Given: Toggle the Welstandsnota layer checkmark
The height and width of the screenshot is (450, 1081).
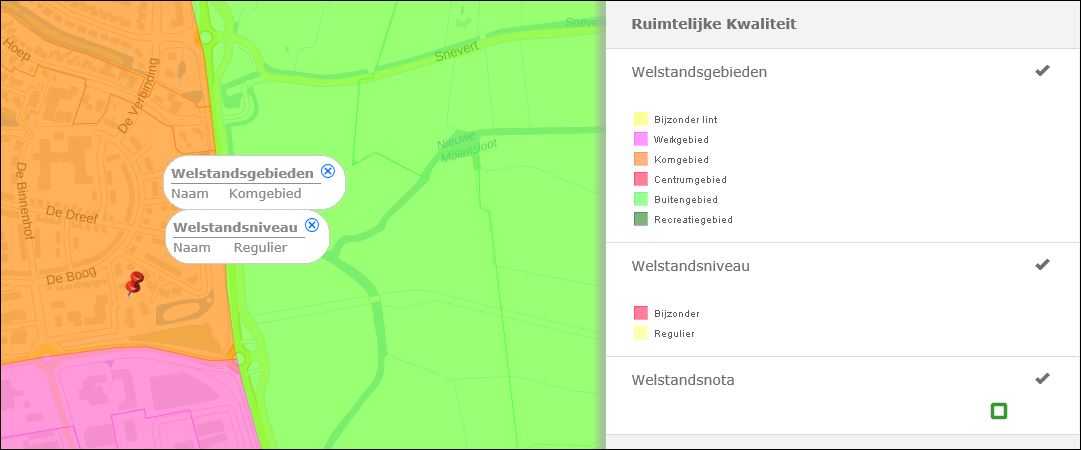Looking at the screenshot, I should coord(1042,378).
